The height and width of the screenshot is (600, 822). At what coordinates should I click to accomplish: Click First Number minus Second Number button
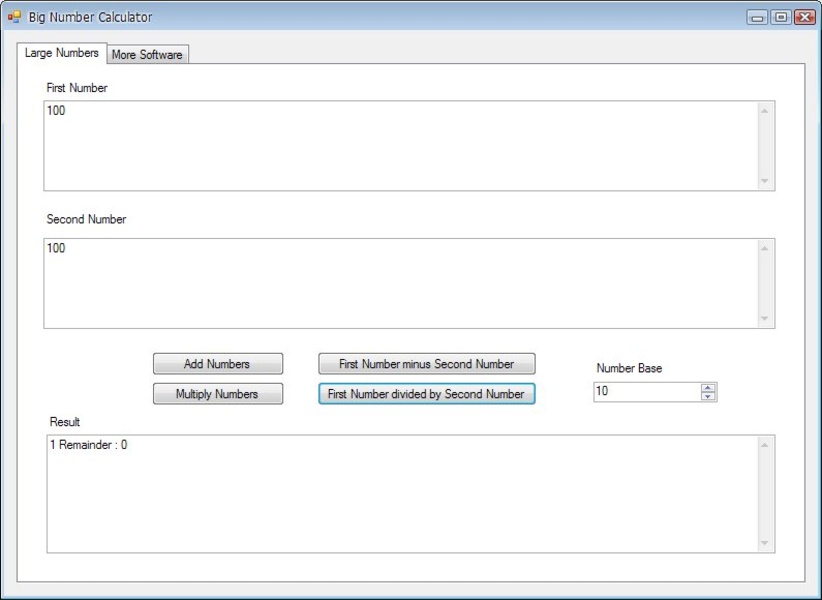click(427, 364)
